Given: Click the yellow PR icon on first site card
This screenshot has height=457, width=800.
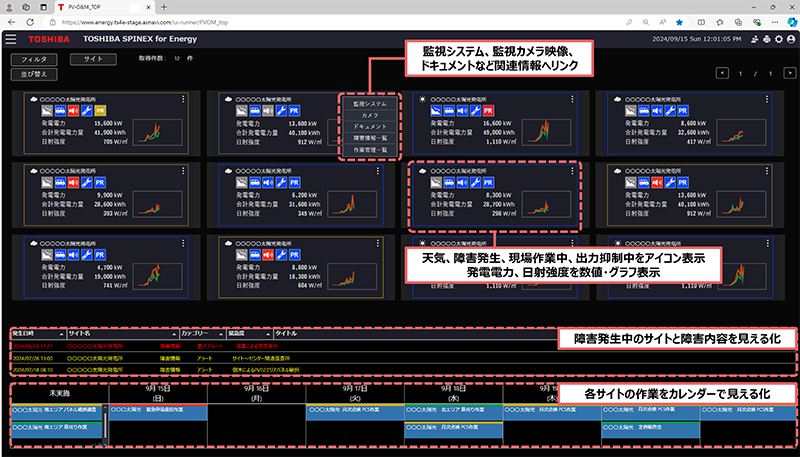Looking at the screenshot, I should point(100,111).
